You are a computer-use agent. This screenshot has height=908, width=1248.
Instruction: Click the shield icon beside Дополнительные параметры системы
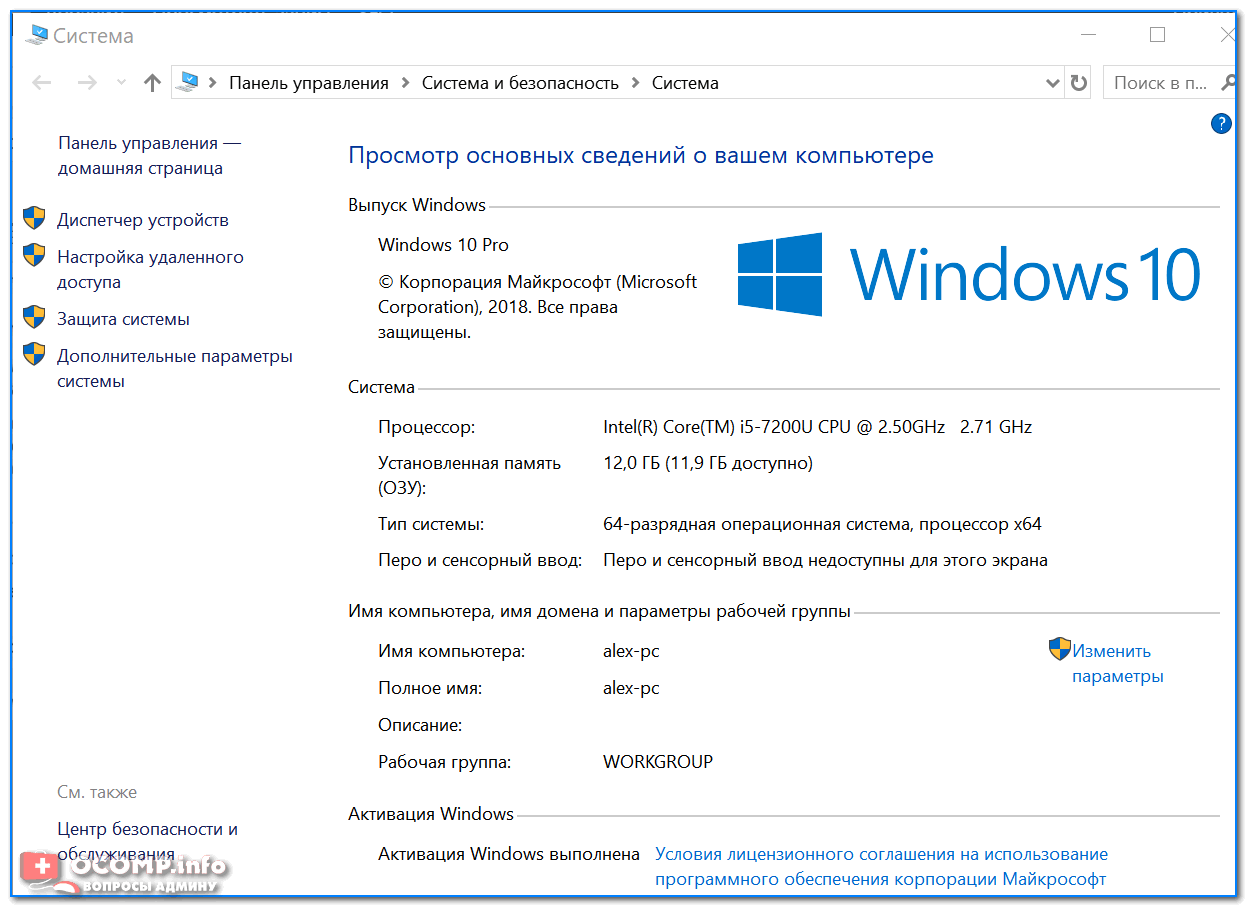(34, 355)
